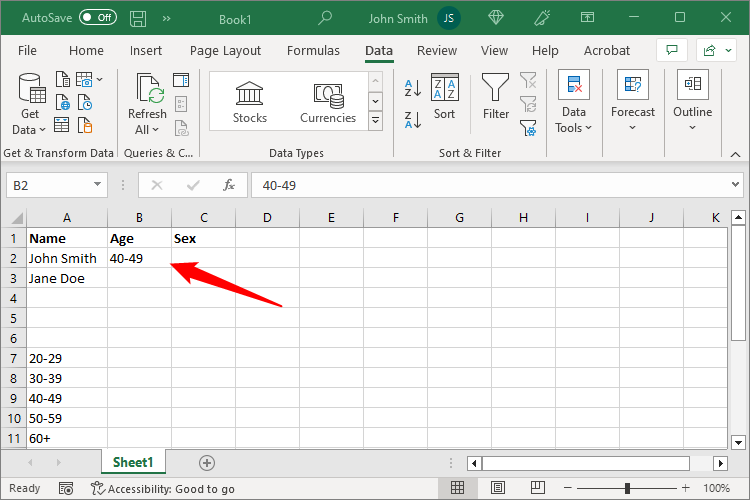The height and width of the screenshot is (500, 750).
Task: Select the Stocks data type
Action: coord(250,102)
